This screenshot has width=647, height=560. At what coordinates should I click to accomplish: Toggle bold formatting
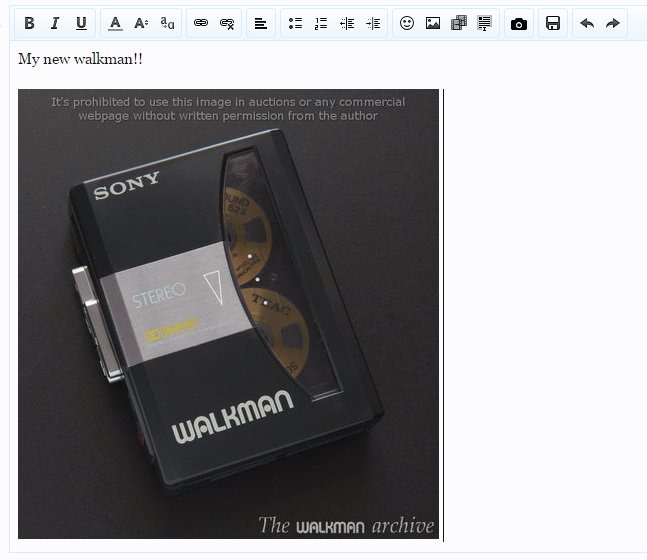(29, 23)
